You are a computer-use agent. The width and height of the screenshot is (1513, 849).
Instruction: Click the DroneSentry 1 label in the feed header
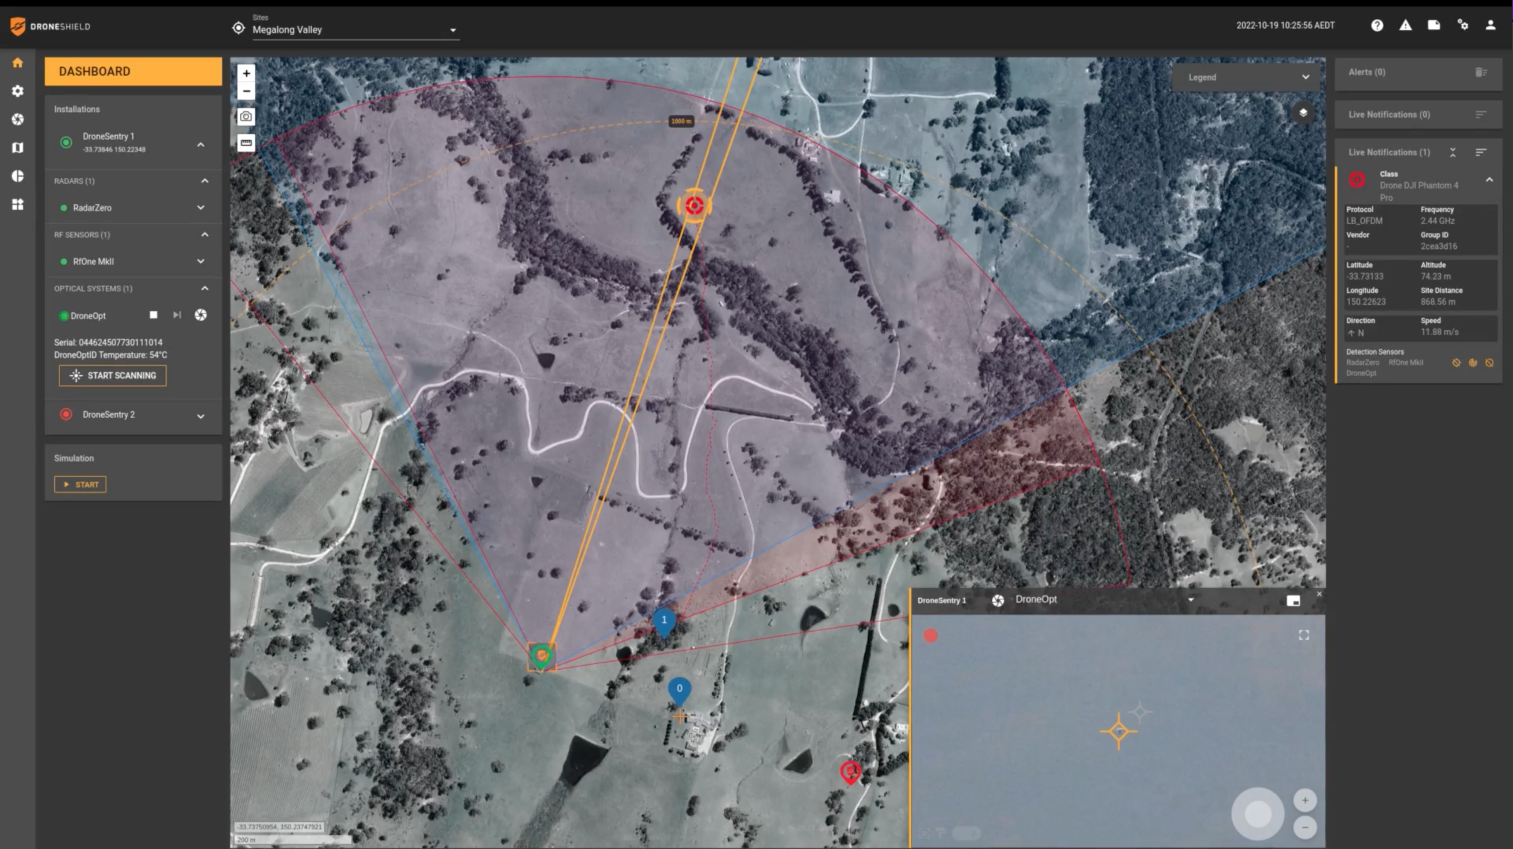[x=942, y=601]
